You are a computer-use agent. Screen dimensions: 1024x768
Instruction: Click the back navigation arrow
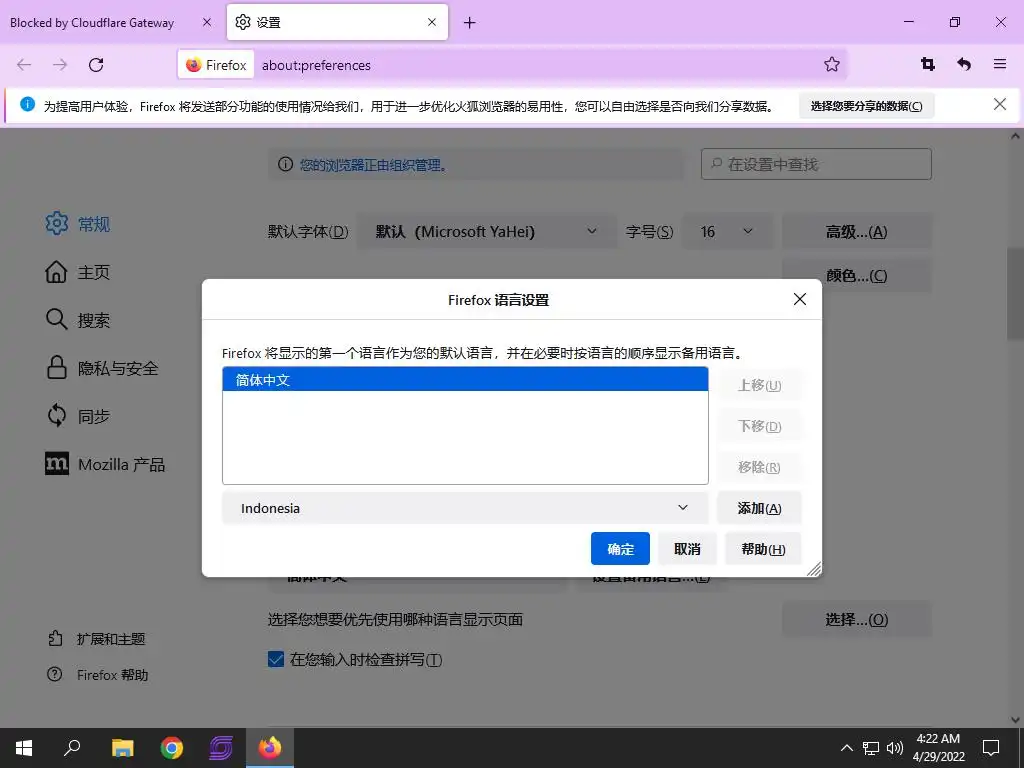[24, 65]
